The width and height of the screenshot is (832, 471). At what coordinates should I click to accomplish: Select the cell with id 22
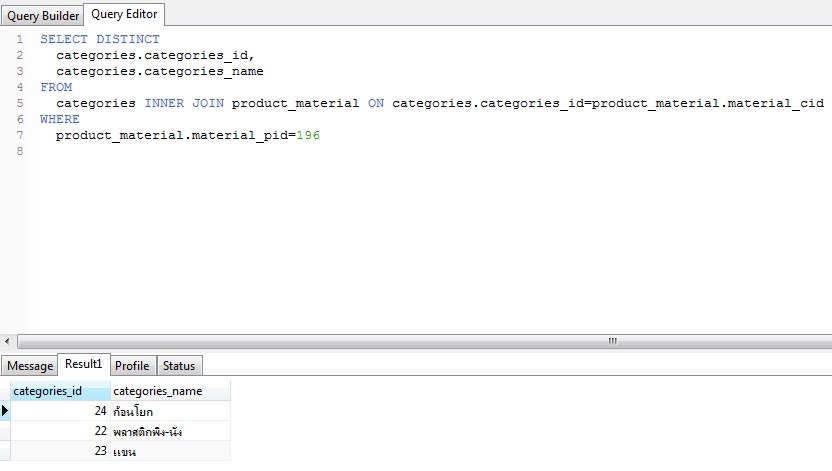click(60, 431)
